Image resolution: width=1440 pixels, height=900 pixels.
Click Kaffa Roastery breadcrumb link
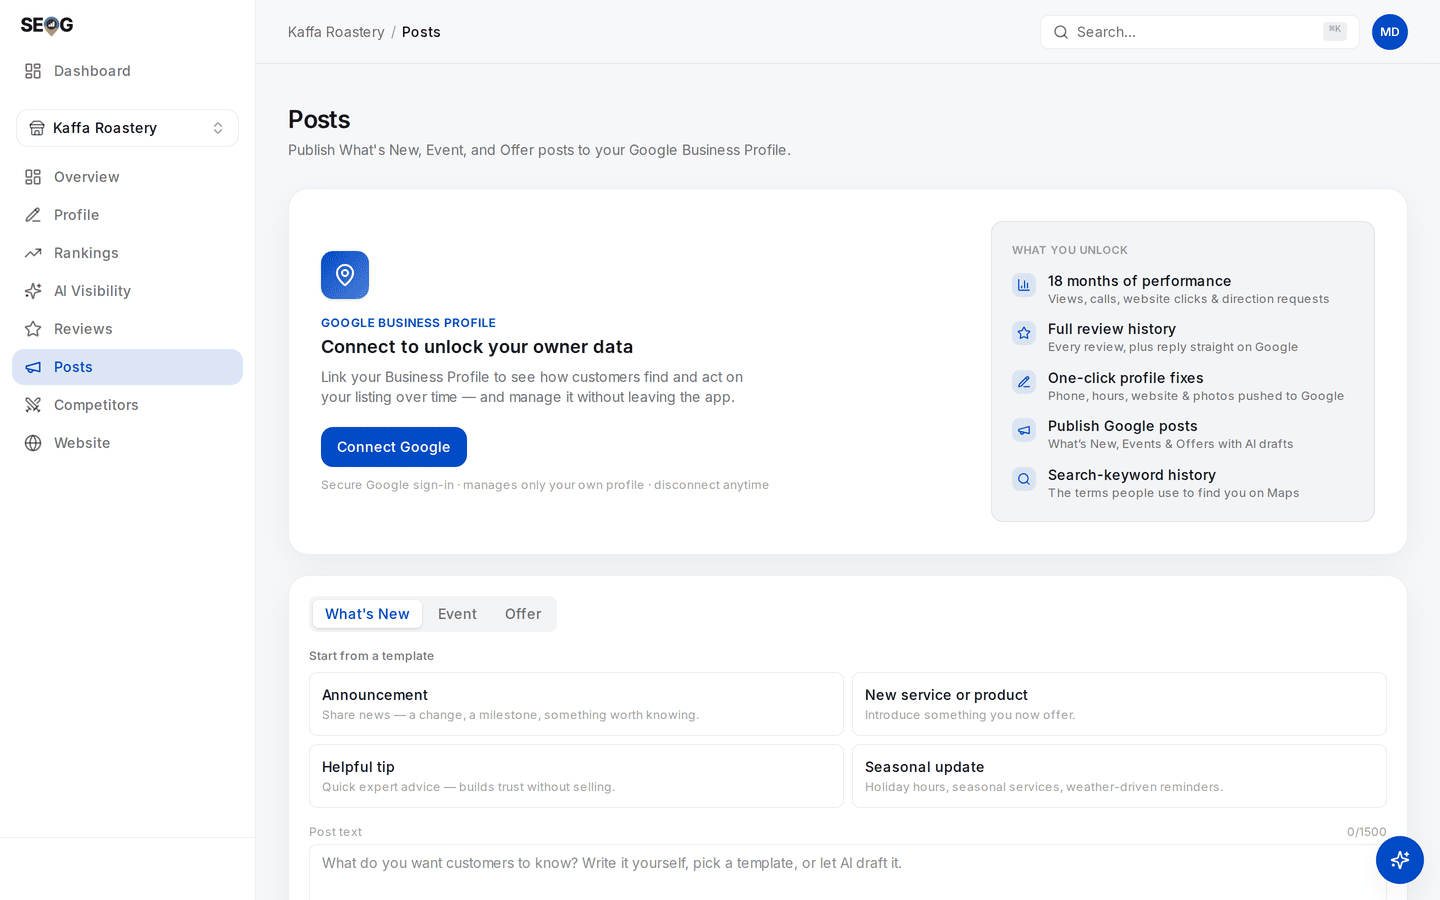pos(336,32)
